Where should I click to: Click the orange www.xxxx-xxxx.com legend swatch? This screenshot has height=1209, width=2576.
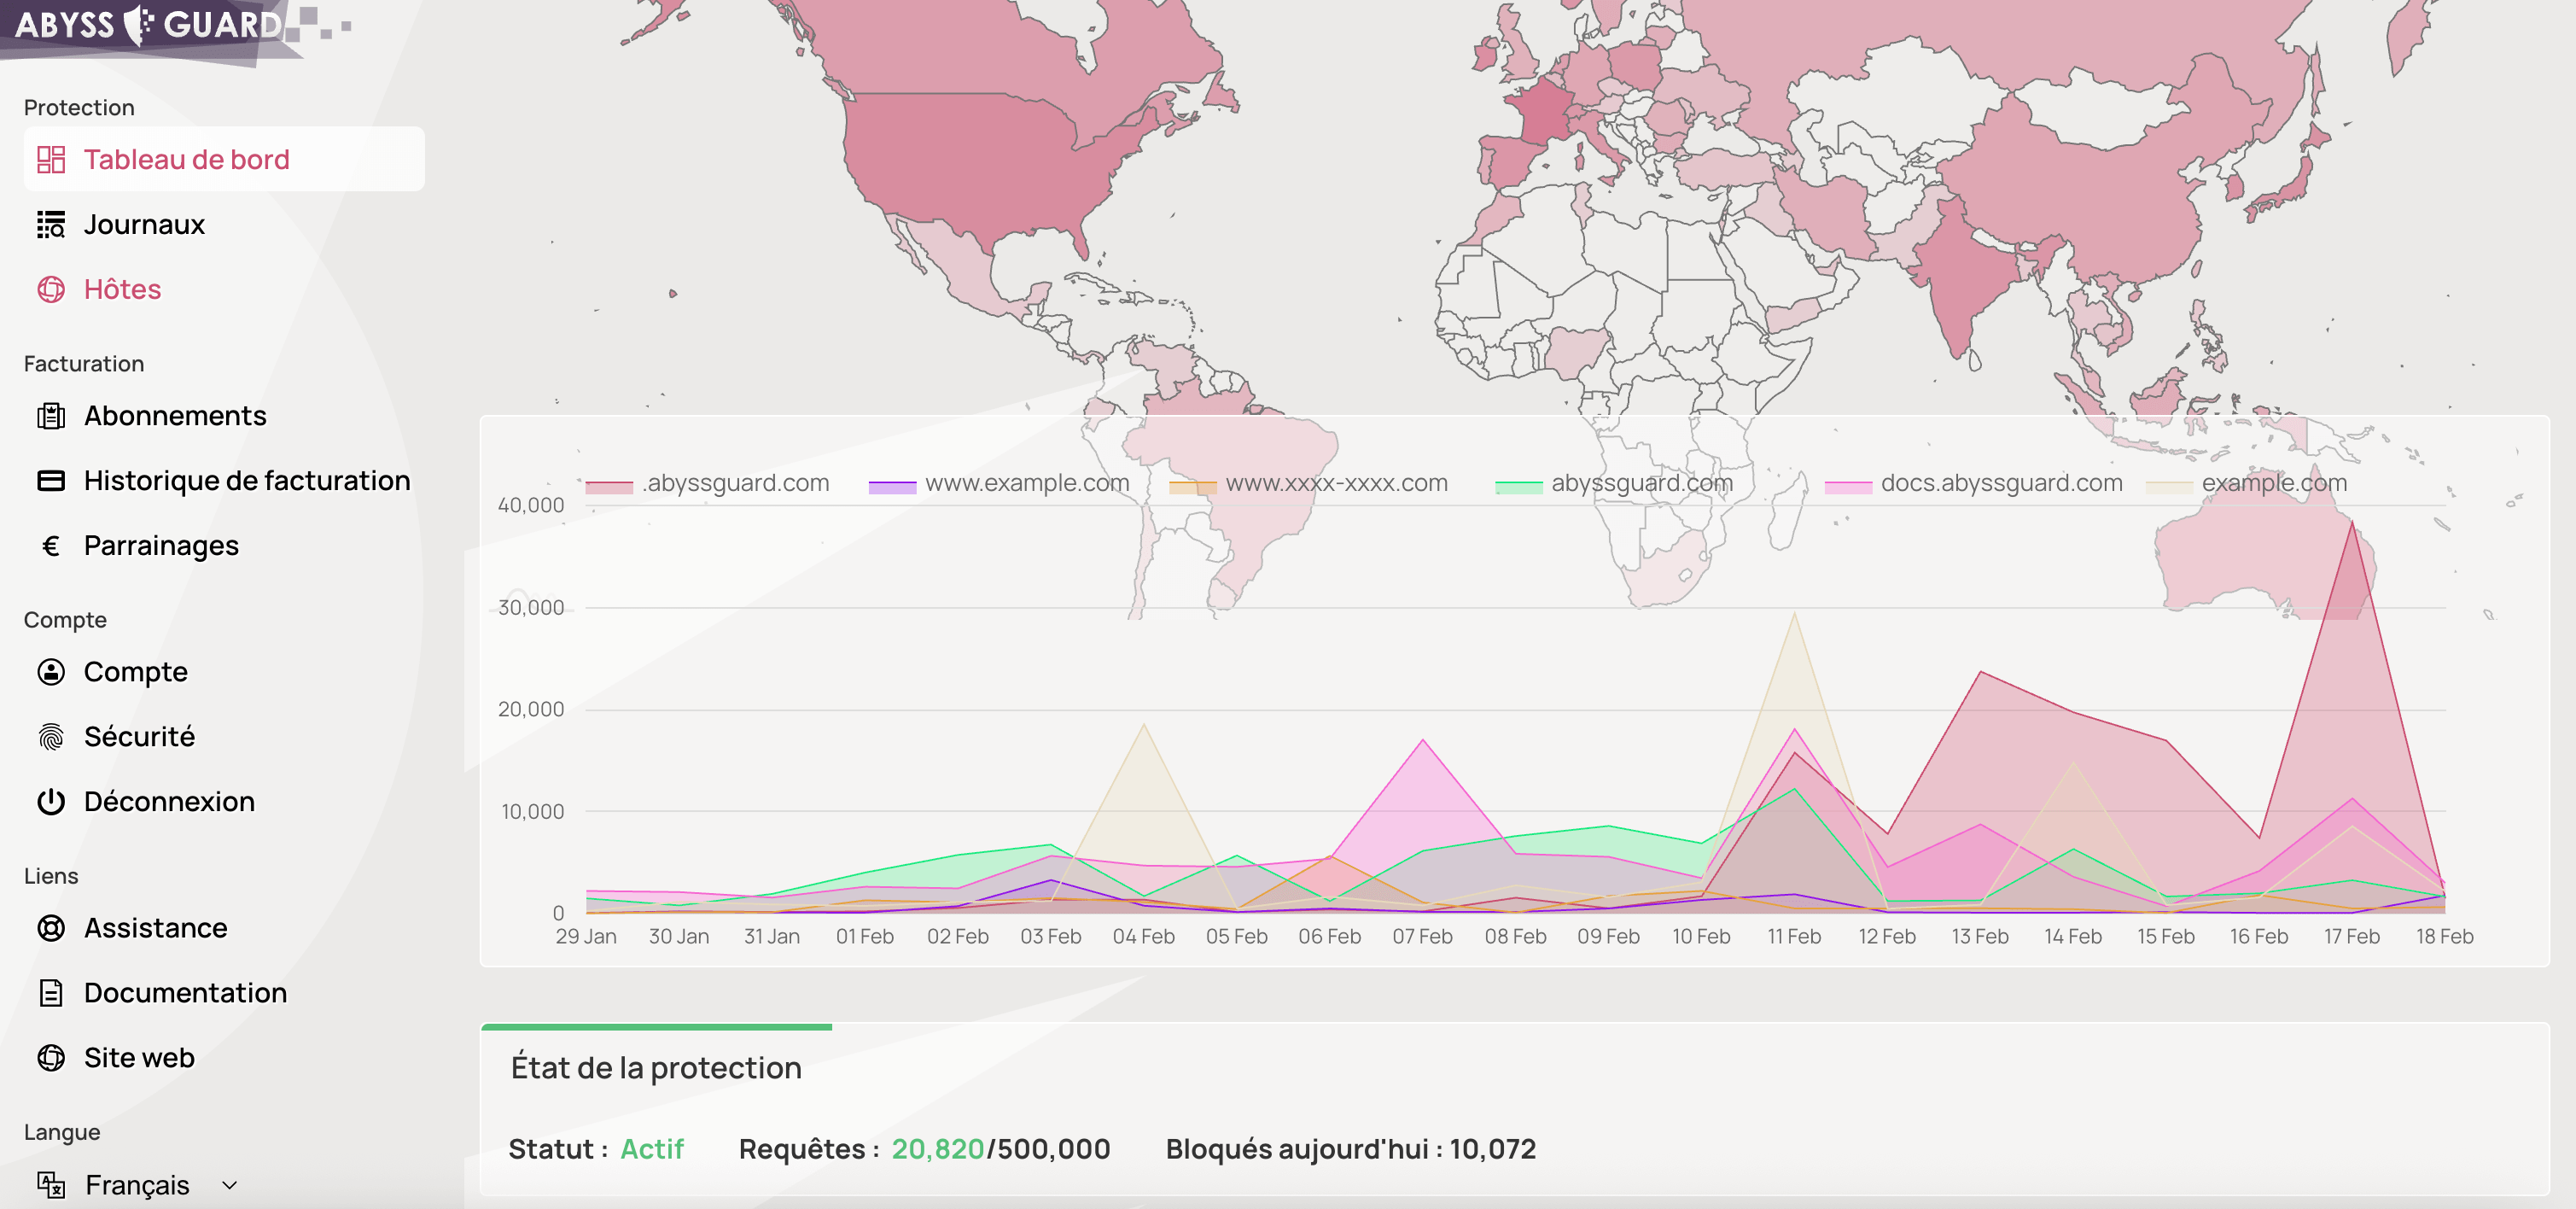pyautogui.click(x=1192, y=486)
